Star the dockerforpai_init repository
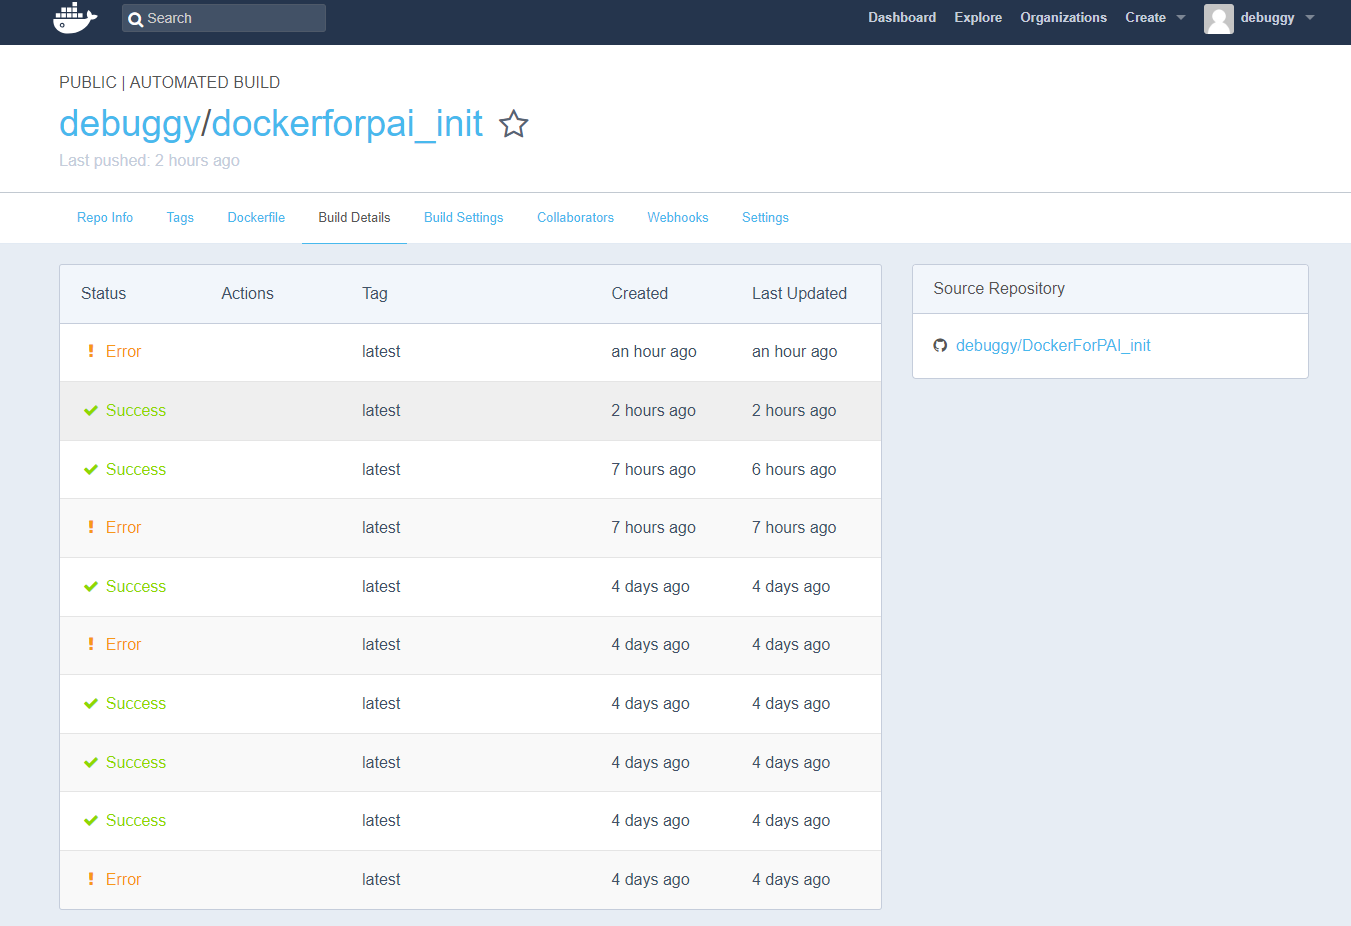1351x926 pixels. [x=514, y=124]
